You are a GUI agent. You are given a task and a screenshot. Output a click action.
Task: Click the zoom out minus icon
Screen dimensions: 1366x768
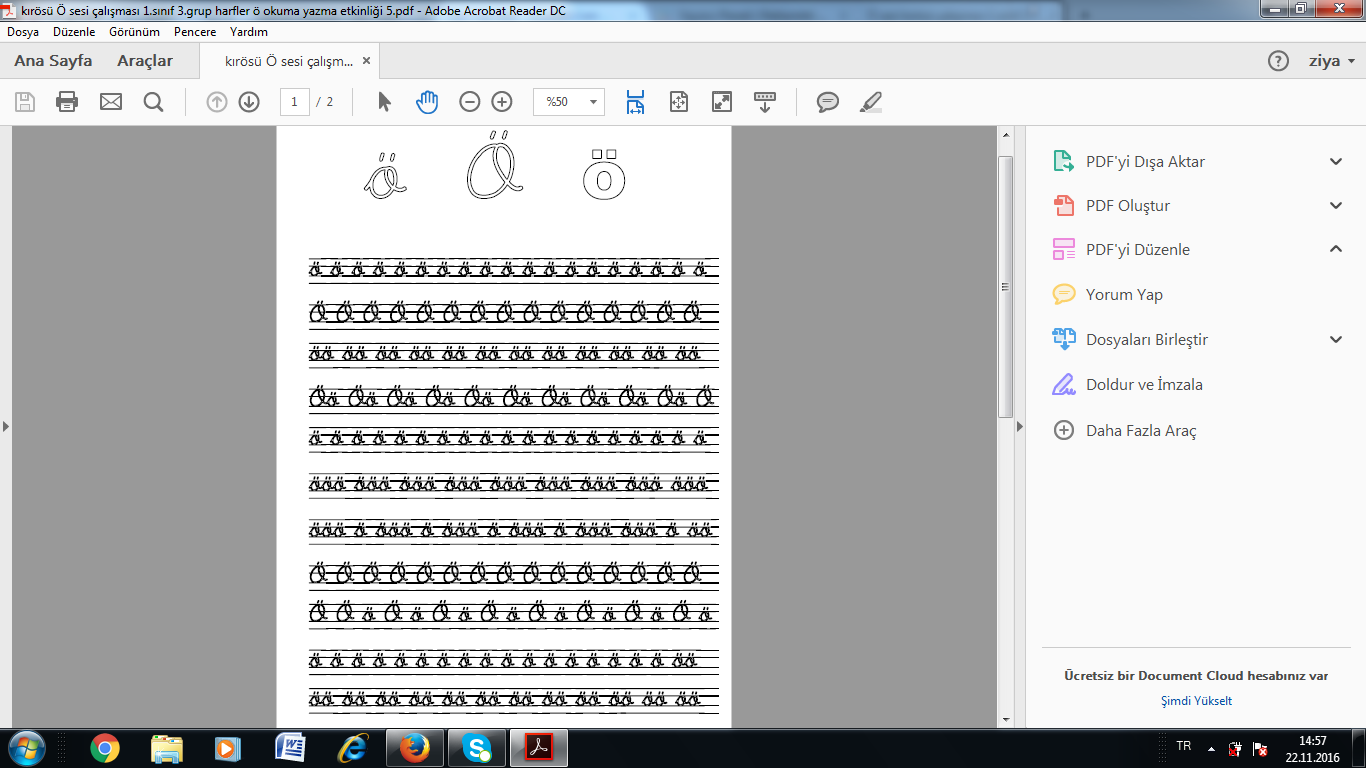pos(469,102)
